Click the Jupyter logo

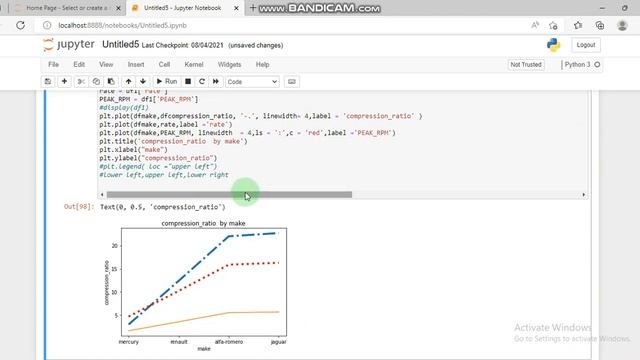pos(69,44)
